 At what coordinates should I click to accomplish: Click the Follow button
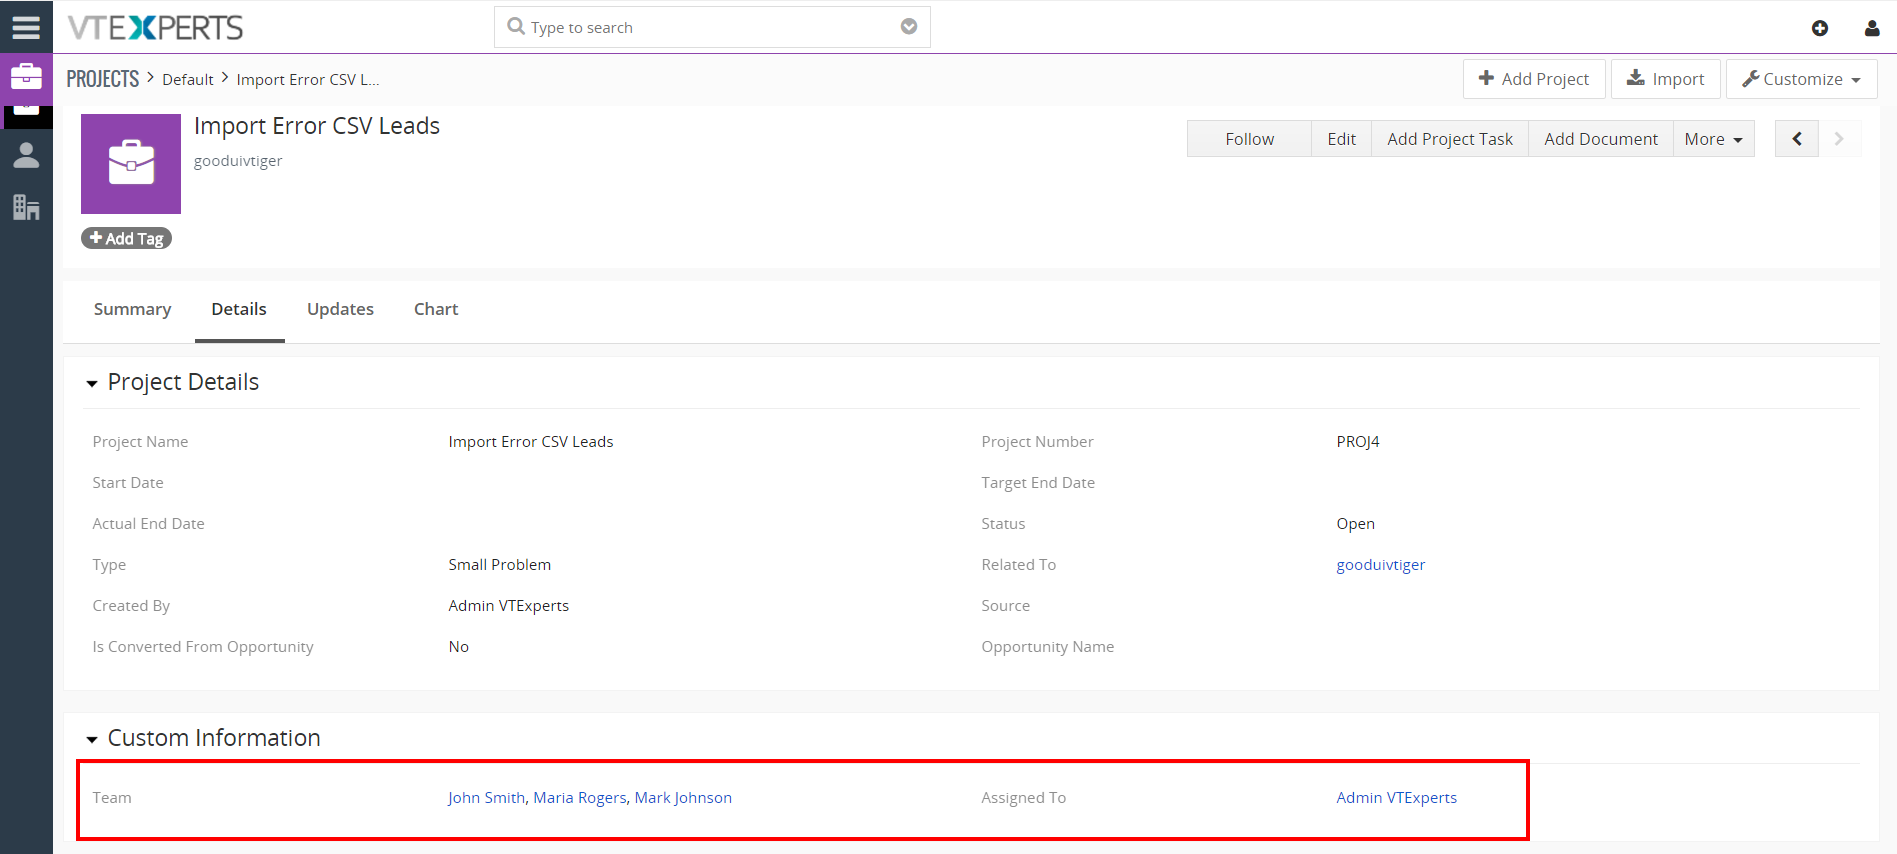pyautogui.click(x=1249, y=139)
